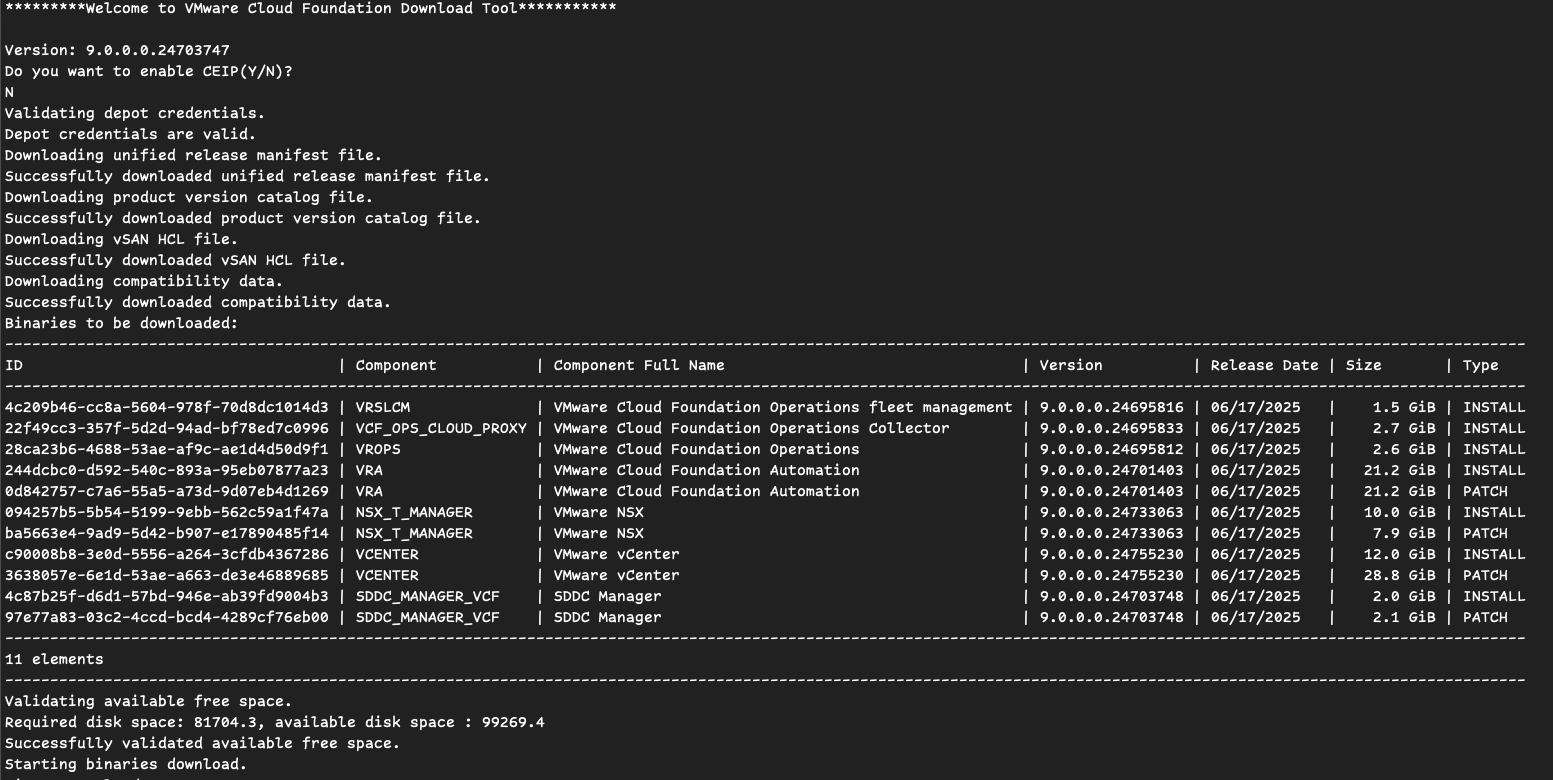Select 'Starting binaries download.' line
Image resolution: width=1553 pixels, height=780 pixels.
(x=125, y=765)
